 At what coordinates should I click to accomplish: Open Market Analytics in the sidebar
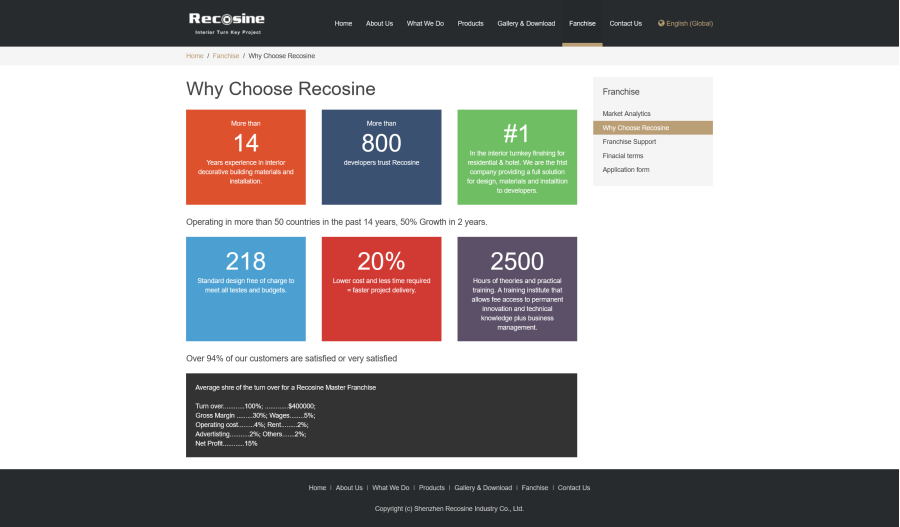click(x=626, y=114)
